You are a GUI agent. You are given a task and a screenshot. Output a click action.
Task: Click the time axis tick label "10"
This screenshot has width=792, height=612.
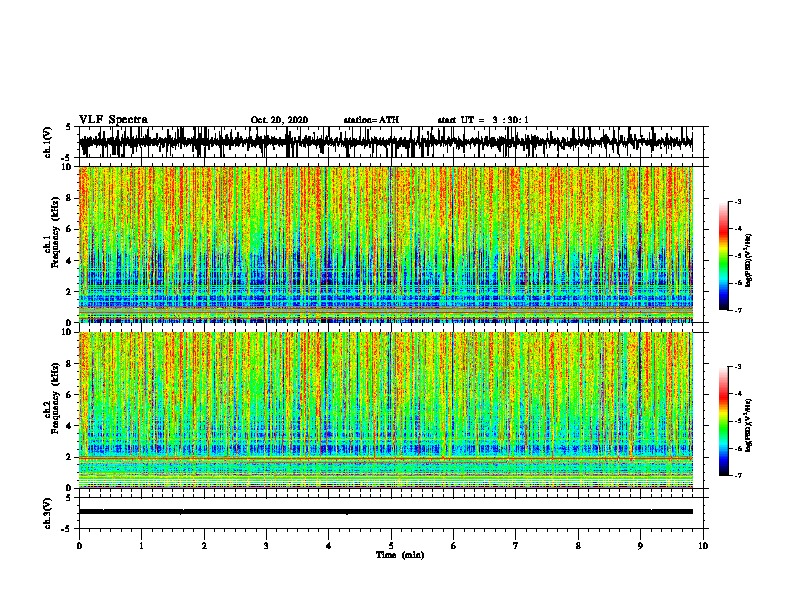coord(703,545)
